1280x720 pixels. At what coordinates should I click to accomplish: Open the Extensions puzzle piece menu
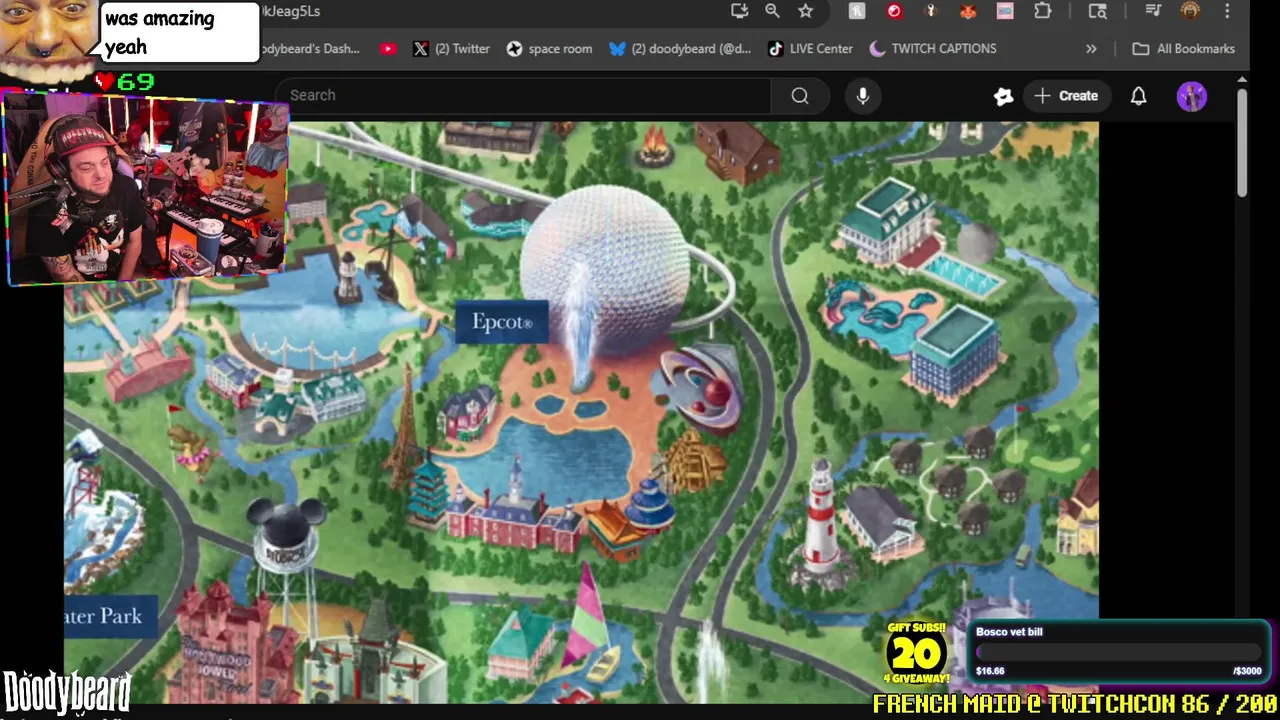coord(1043,11)
